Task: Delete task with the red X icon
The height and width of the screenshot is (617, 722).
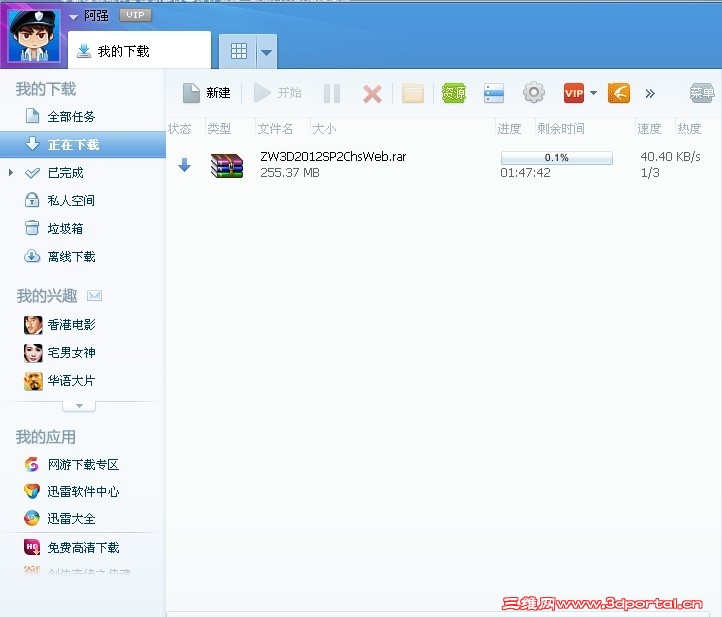Action: click(x=372, y=94)
